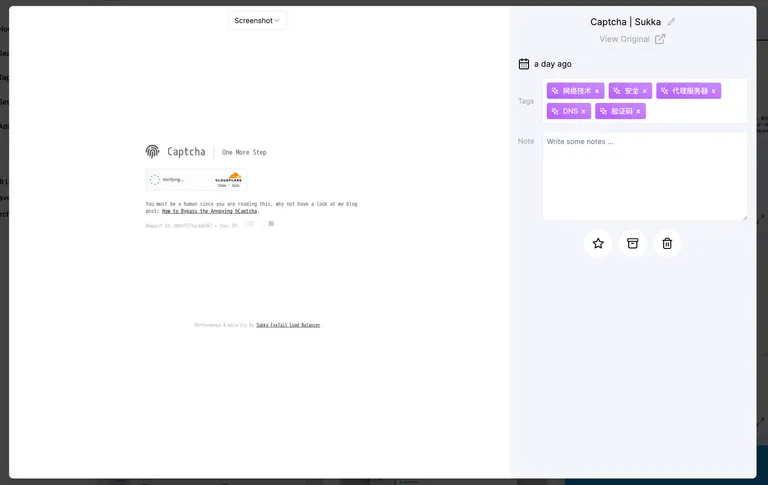This screenshot has width=768, height=485.
Task: Remove the 网络技术 tag
Action: click(x=597, y=91)
